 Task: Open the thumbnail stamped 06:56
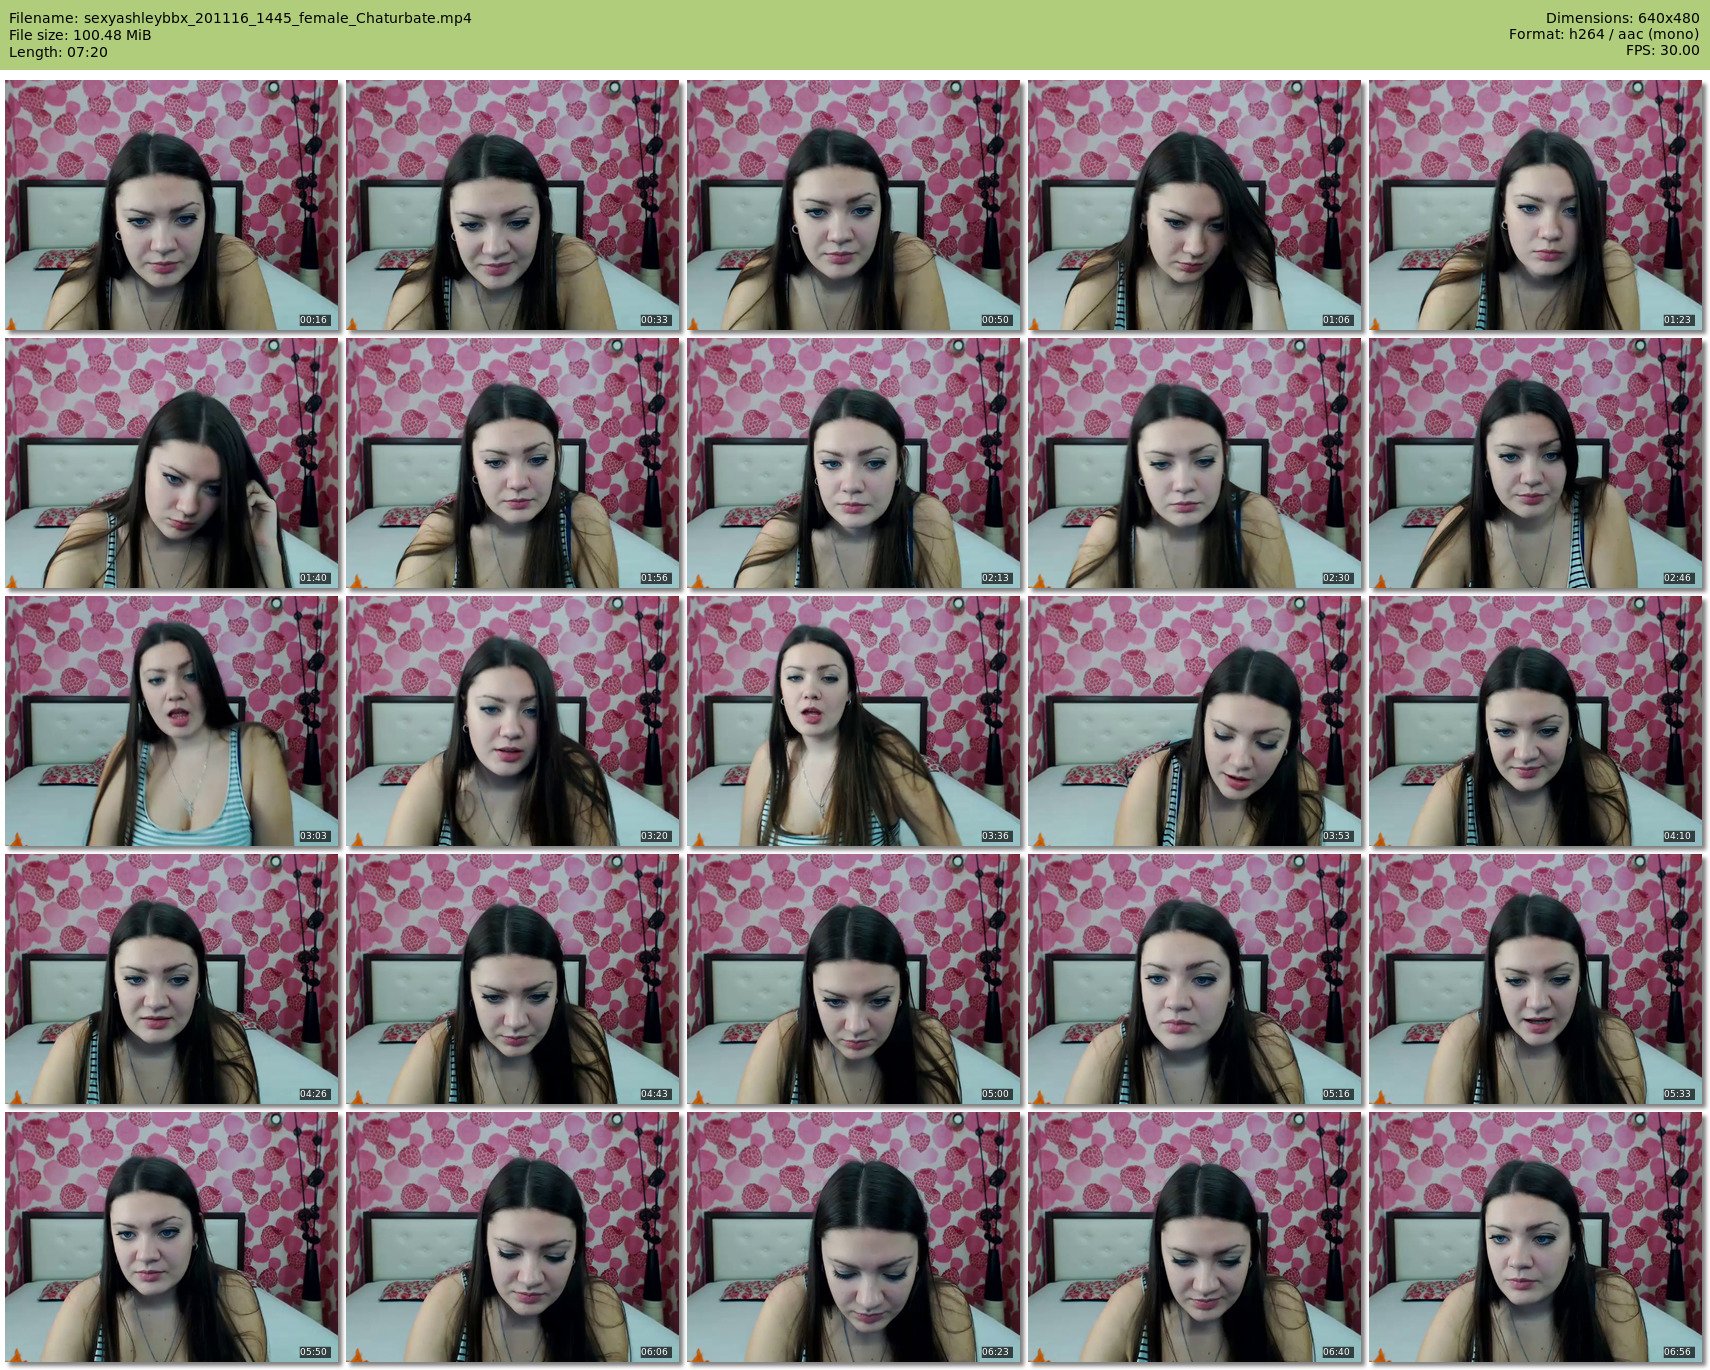1536,1238
